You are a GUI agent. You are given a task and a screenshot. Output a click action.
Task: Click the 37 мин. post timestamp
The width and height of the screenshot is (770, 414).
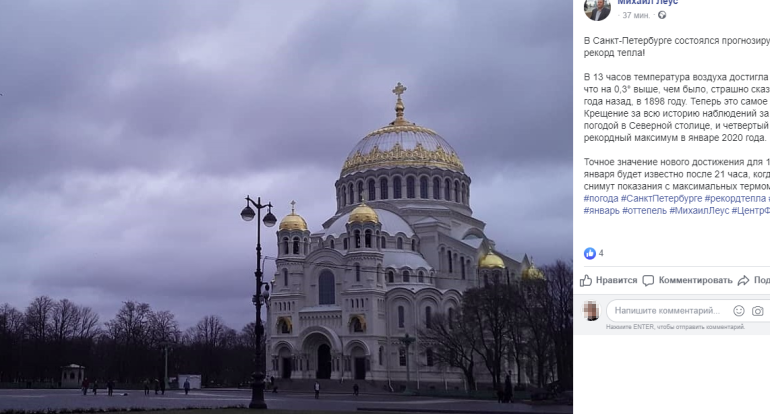[x=636, y=15]
